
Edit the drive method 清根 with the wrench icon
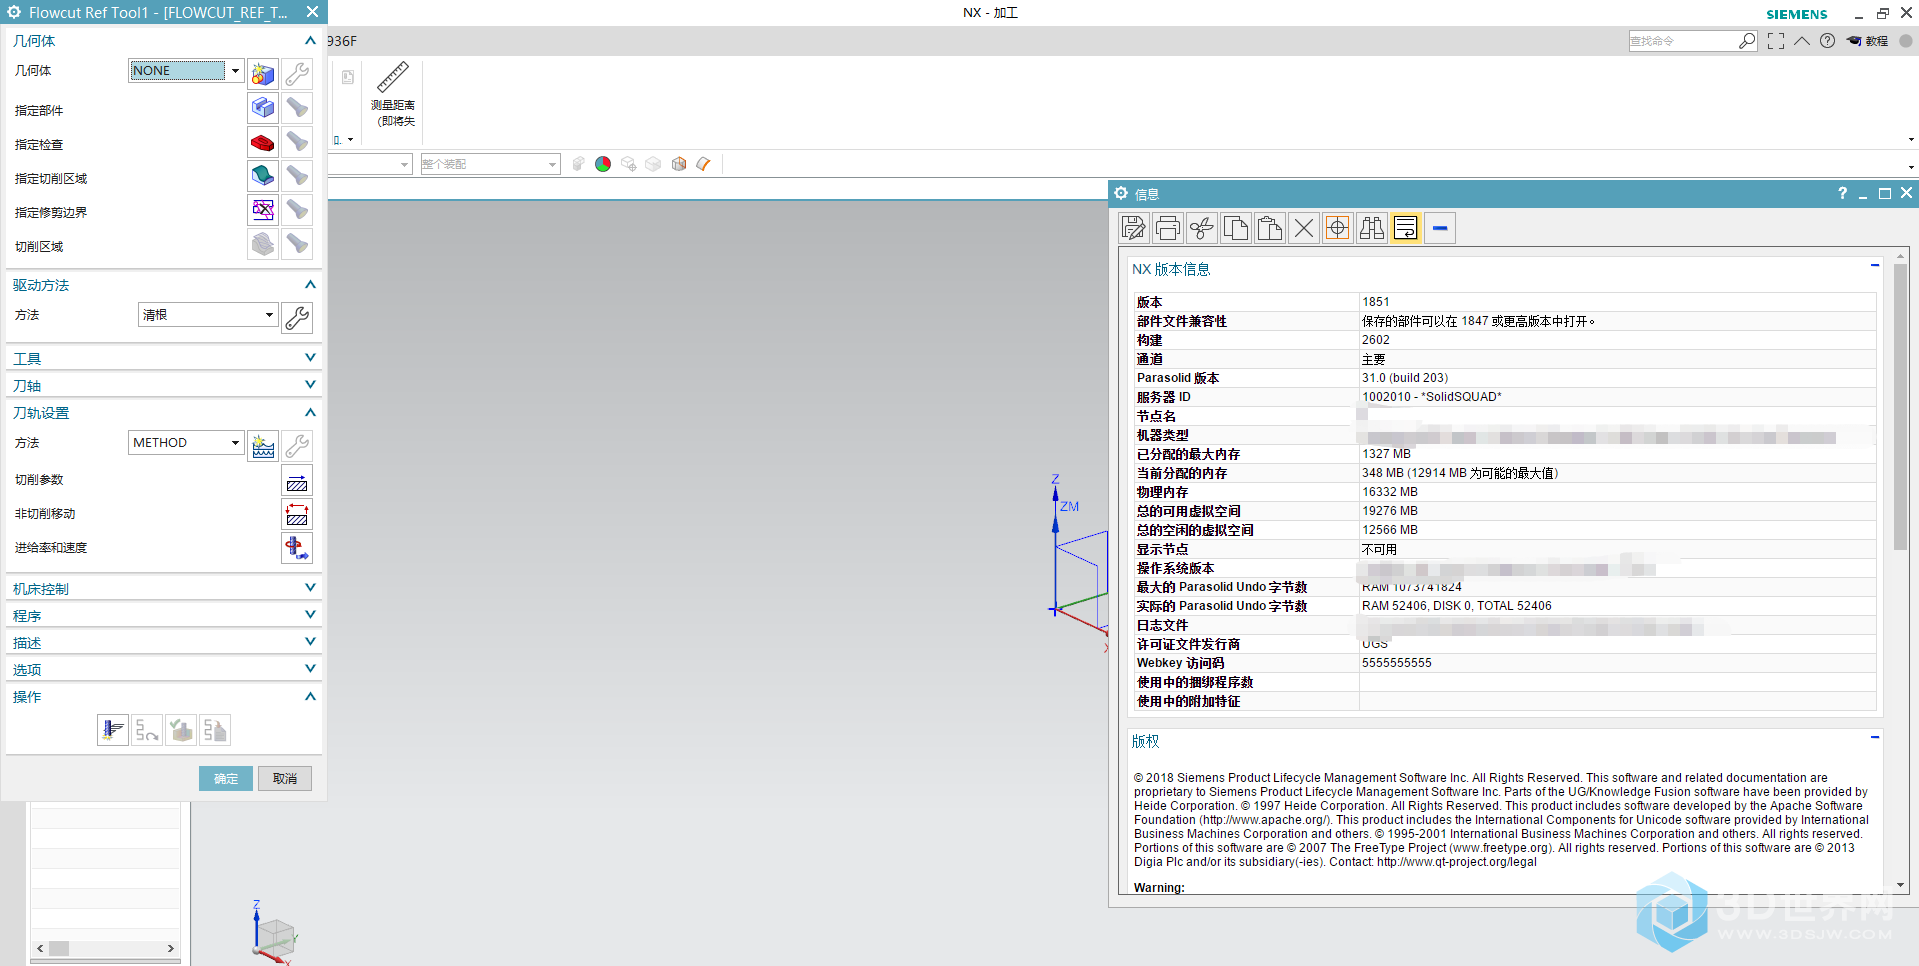pos(297,318)
